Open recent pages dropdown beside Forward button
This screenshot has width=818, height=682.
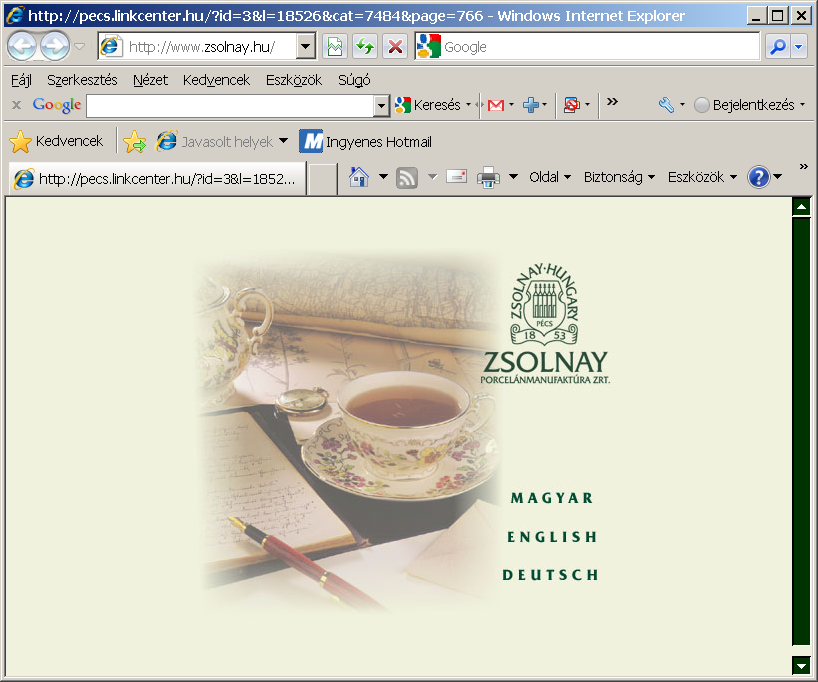pyautogui.click(x=79, y=46)
